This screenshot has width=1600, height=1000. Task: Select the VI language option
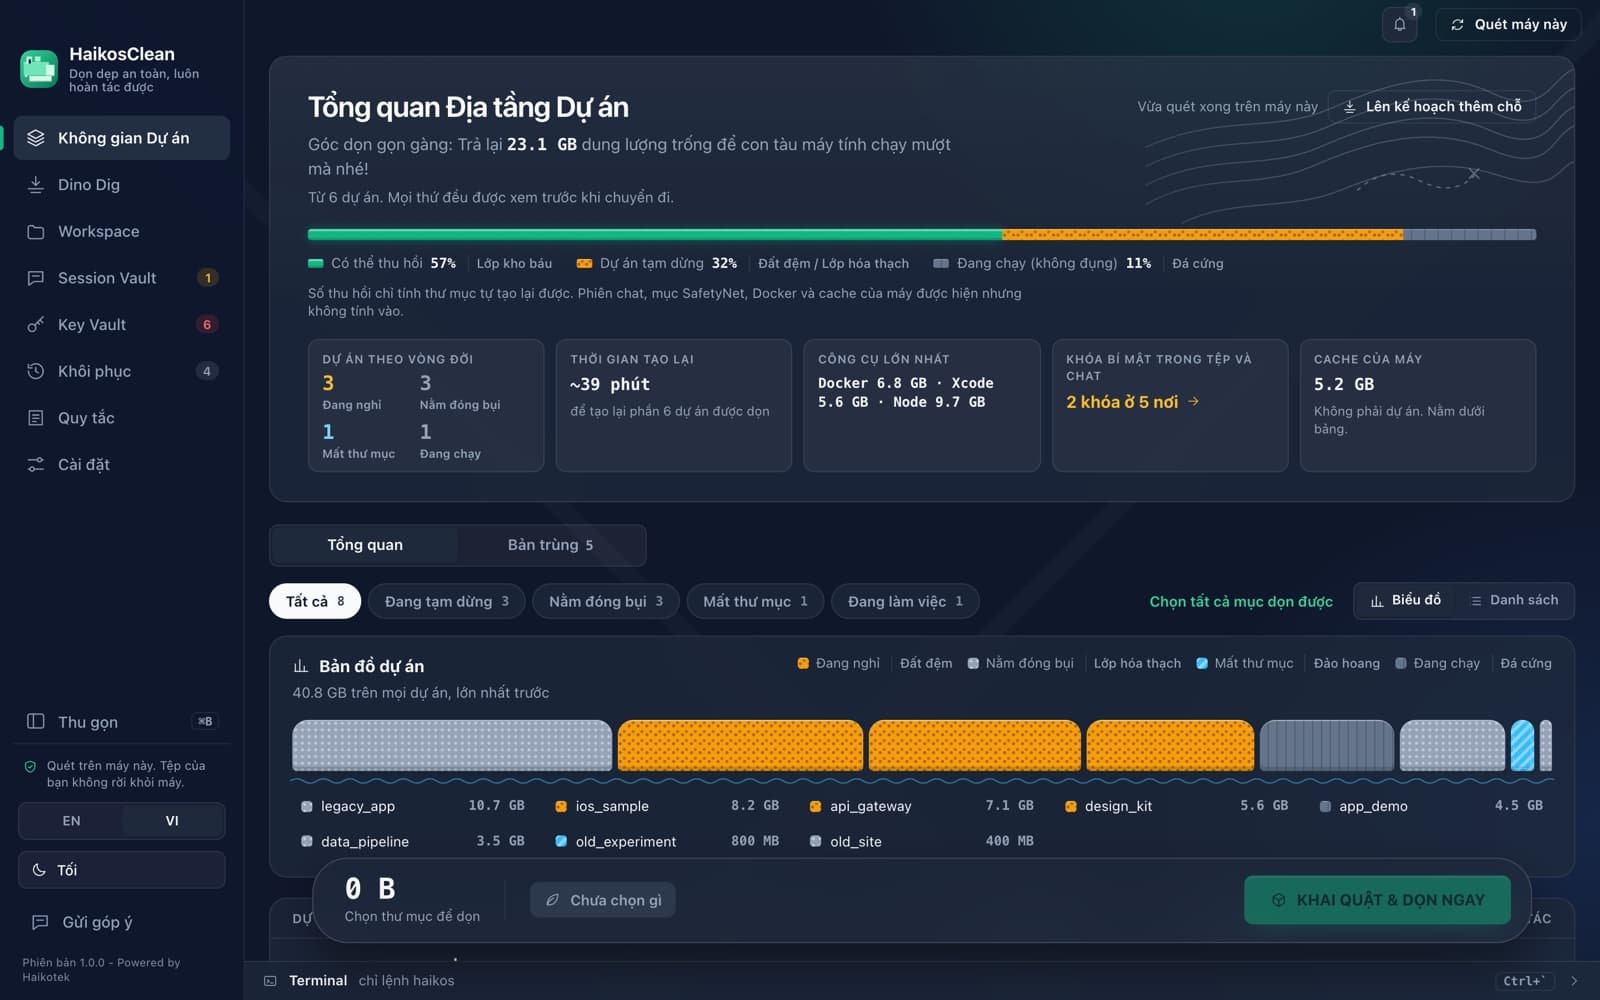(x=172, y=821)
